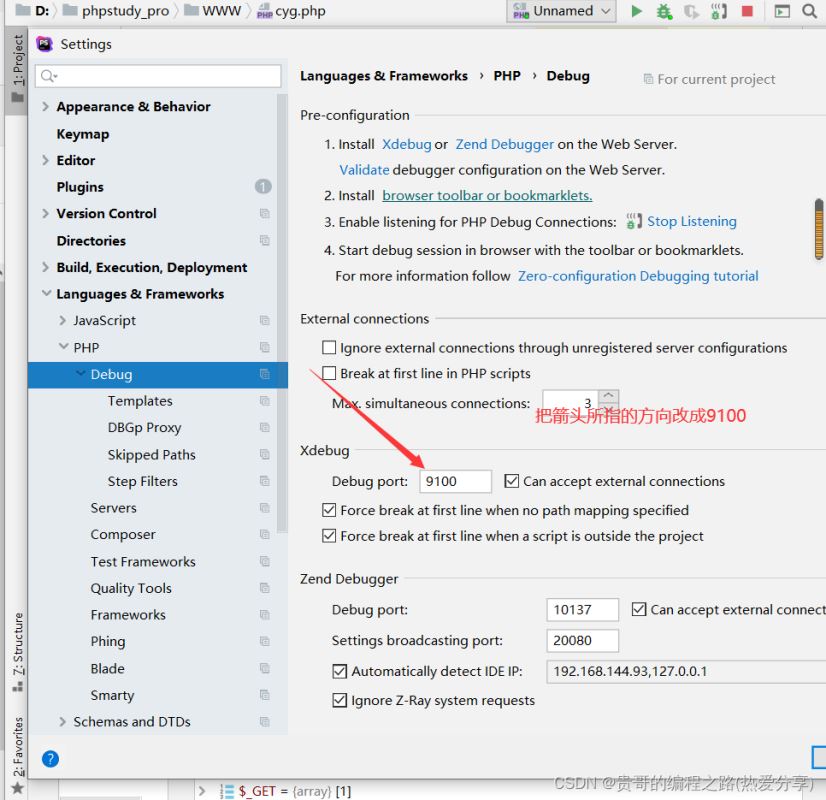
Task: Click the blue help question mark icon
Action: coord(50,759)
